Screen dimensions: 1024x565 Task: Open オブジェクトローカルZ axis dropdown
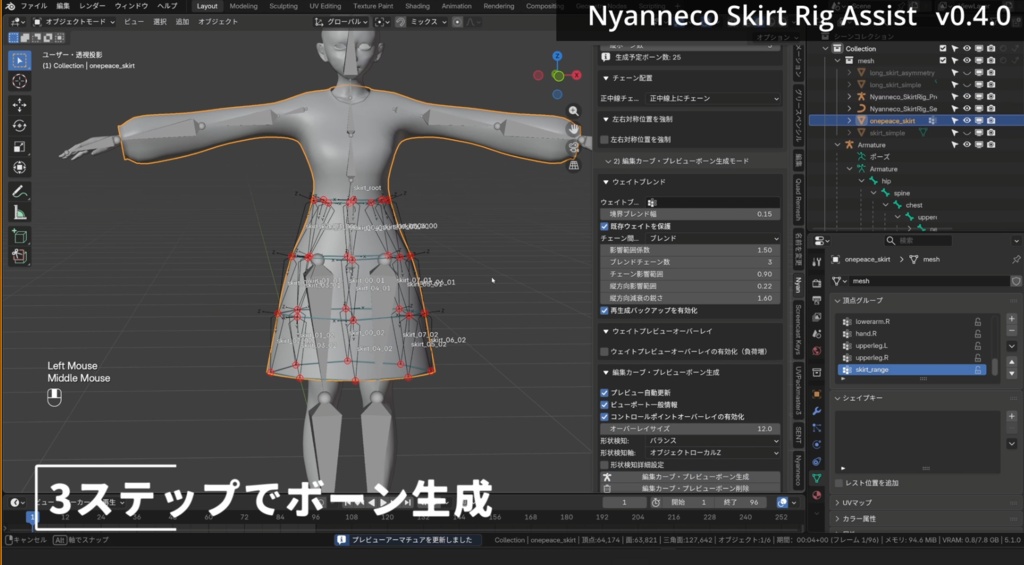tap(713, 453)
